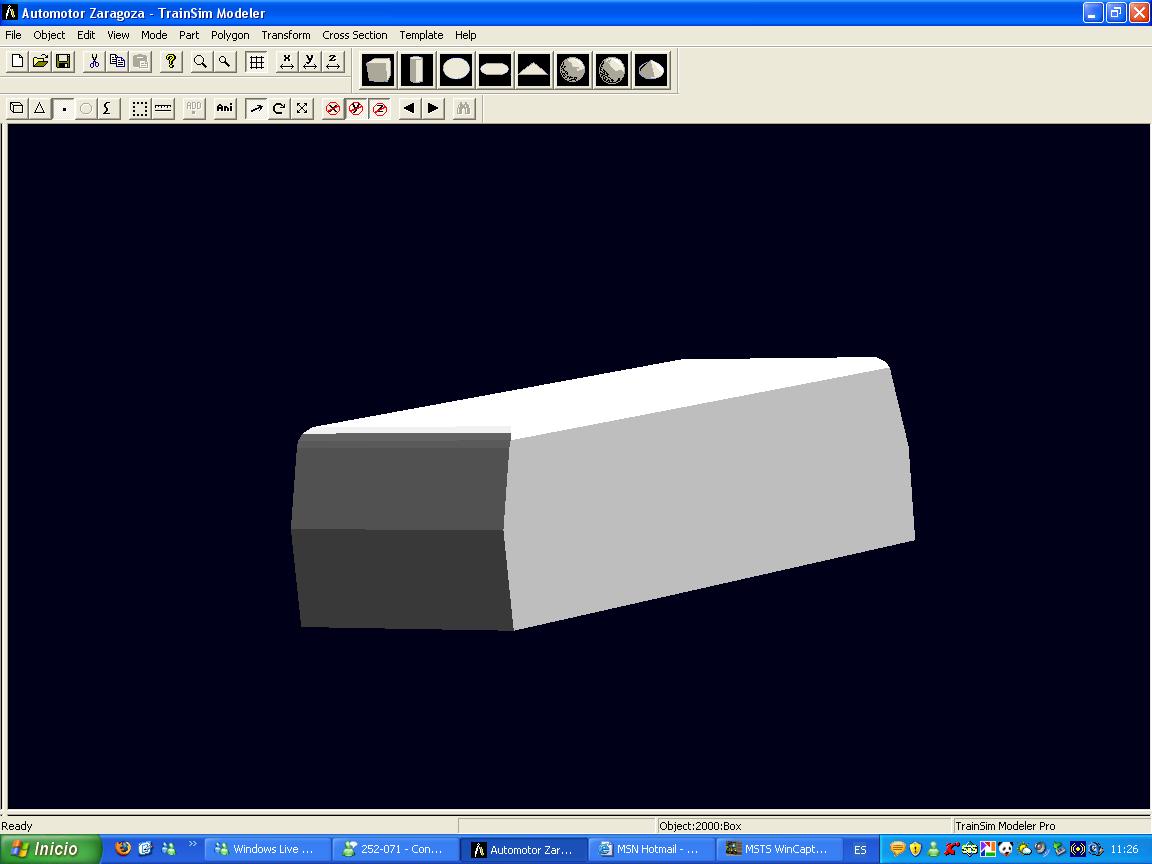
Task: Toggle the red Z axis lock
Action: pos(380,108)
